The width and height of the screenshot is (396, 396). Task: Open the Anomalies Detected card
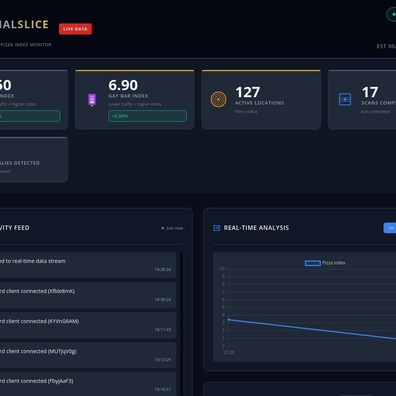click(33, 159)
